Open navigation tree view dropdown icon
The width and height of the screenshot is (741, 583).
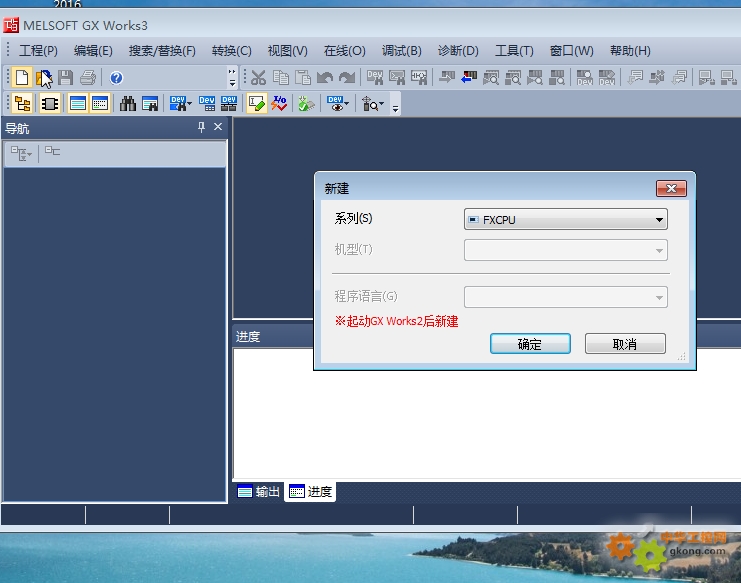coord(21,153)
